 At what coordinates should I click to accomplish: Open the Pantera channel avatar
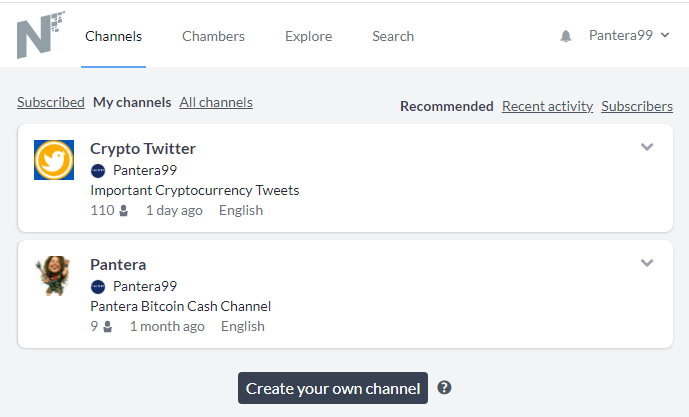pos(54,276)
